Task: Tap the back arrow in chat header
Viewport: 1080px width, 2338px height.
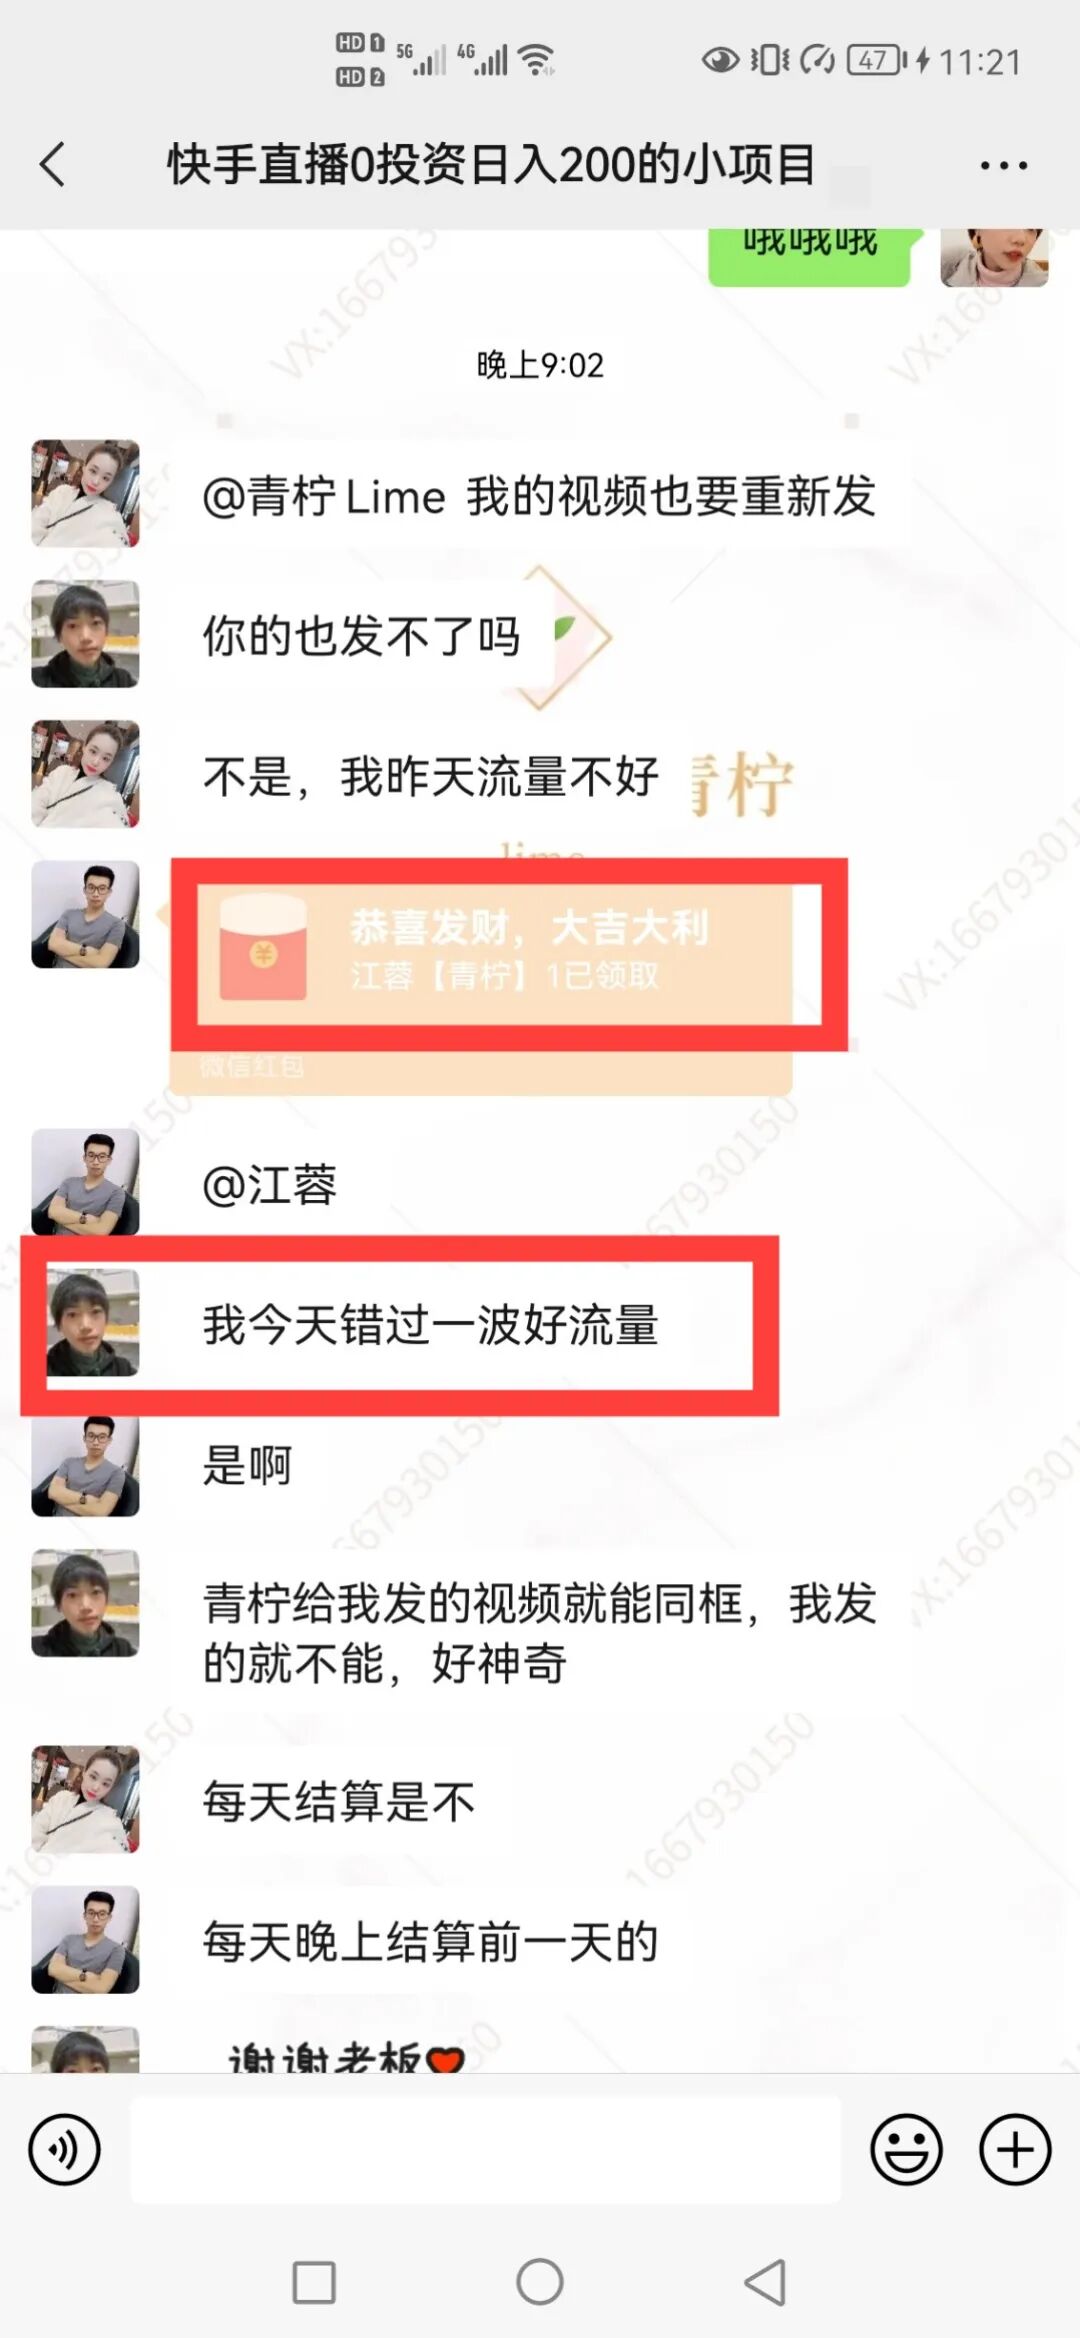Action: tap(52, 165)
